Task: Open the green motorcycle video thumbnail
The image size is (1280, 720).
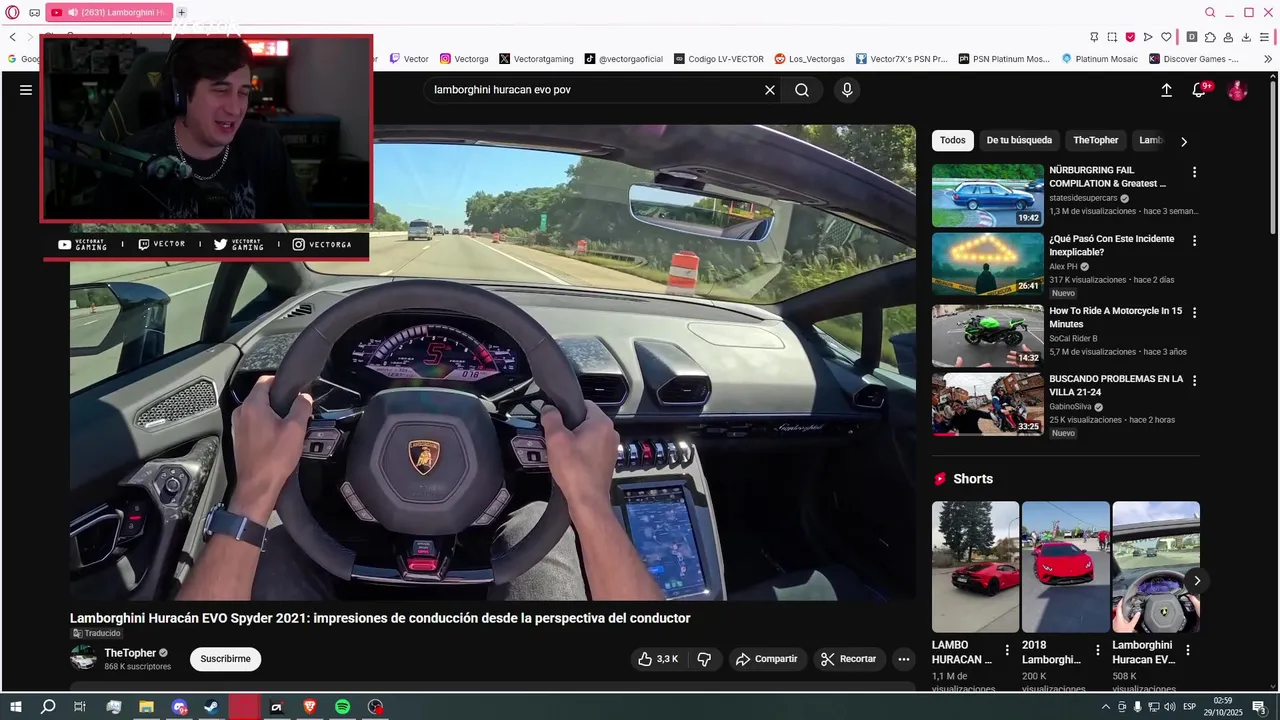Action: coord(988,336)
